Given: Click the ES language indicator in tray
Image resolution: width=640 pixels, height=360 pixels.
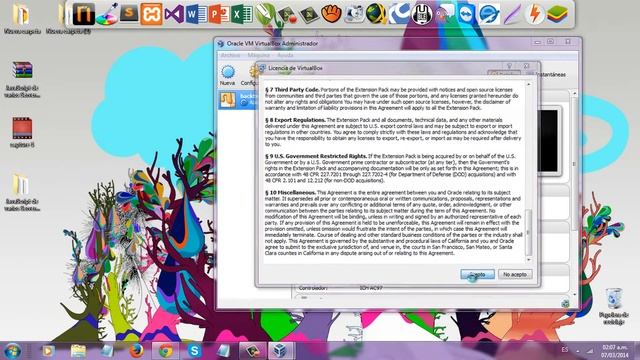Looking at the screenshot, I should (x=564, y=350).
